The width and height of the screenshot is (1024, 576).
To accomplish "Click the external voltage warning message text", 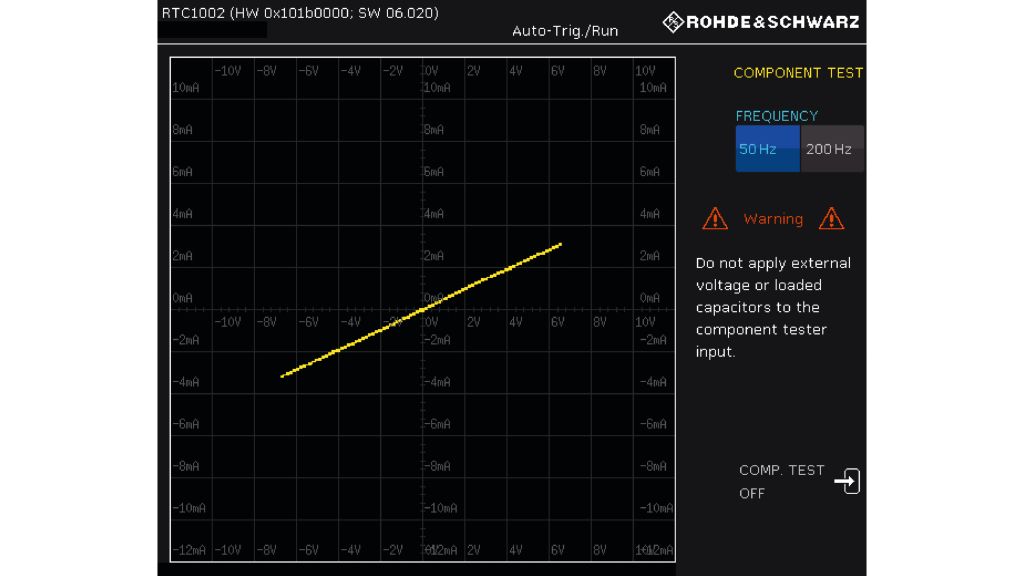I will (773, 307).
